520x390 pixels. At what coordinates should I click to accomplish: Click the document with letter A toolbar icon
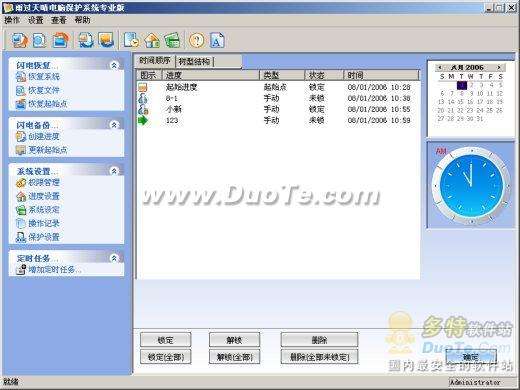coord(217,40)
